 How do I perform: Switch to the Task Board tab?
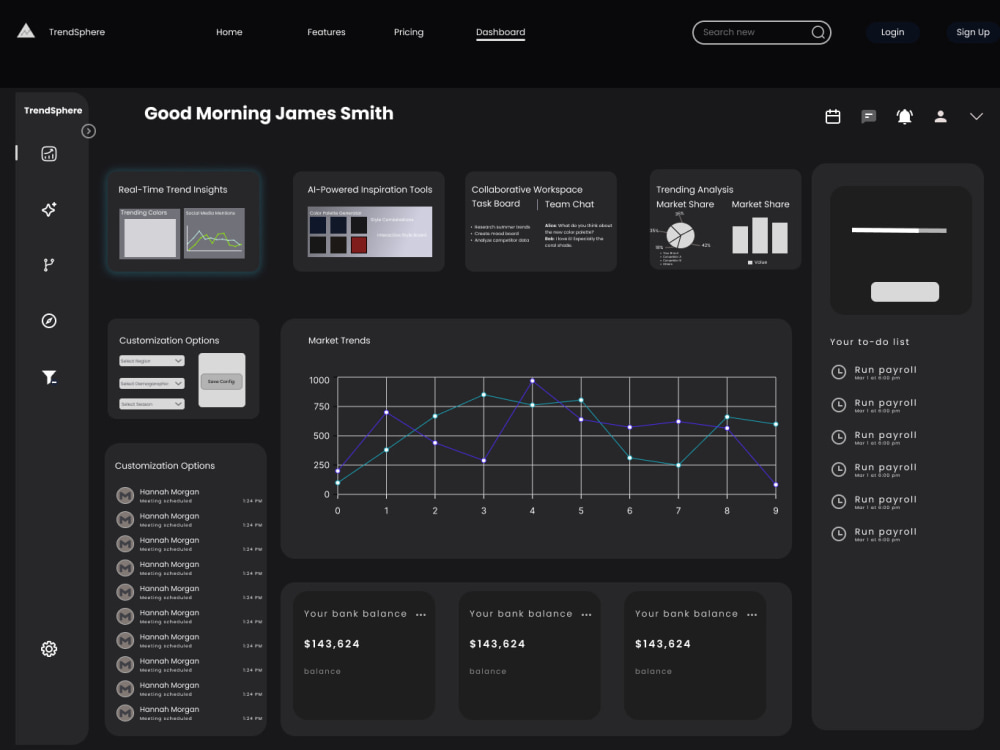(x=496, y=203)
